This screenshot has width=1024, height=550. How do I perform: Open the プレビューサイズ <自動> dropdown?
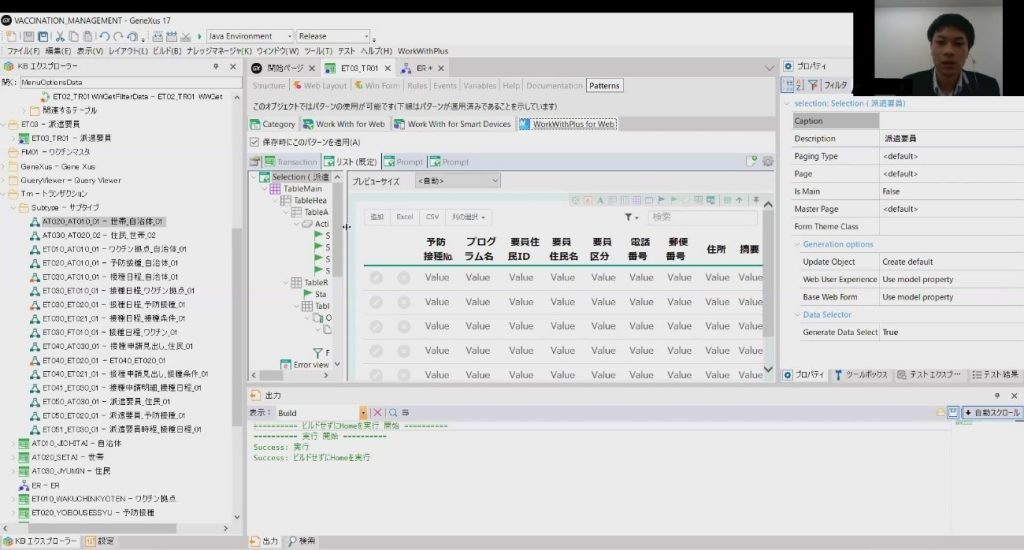pos(458,181)
